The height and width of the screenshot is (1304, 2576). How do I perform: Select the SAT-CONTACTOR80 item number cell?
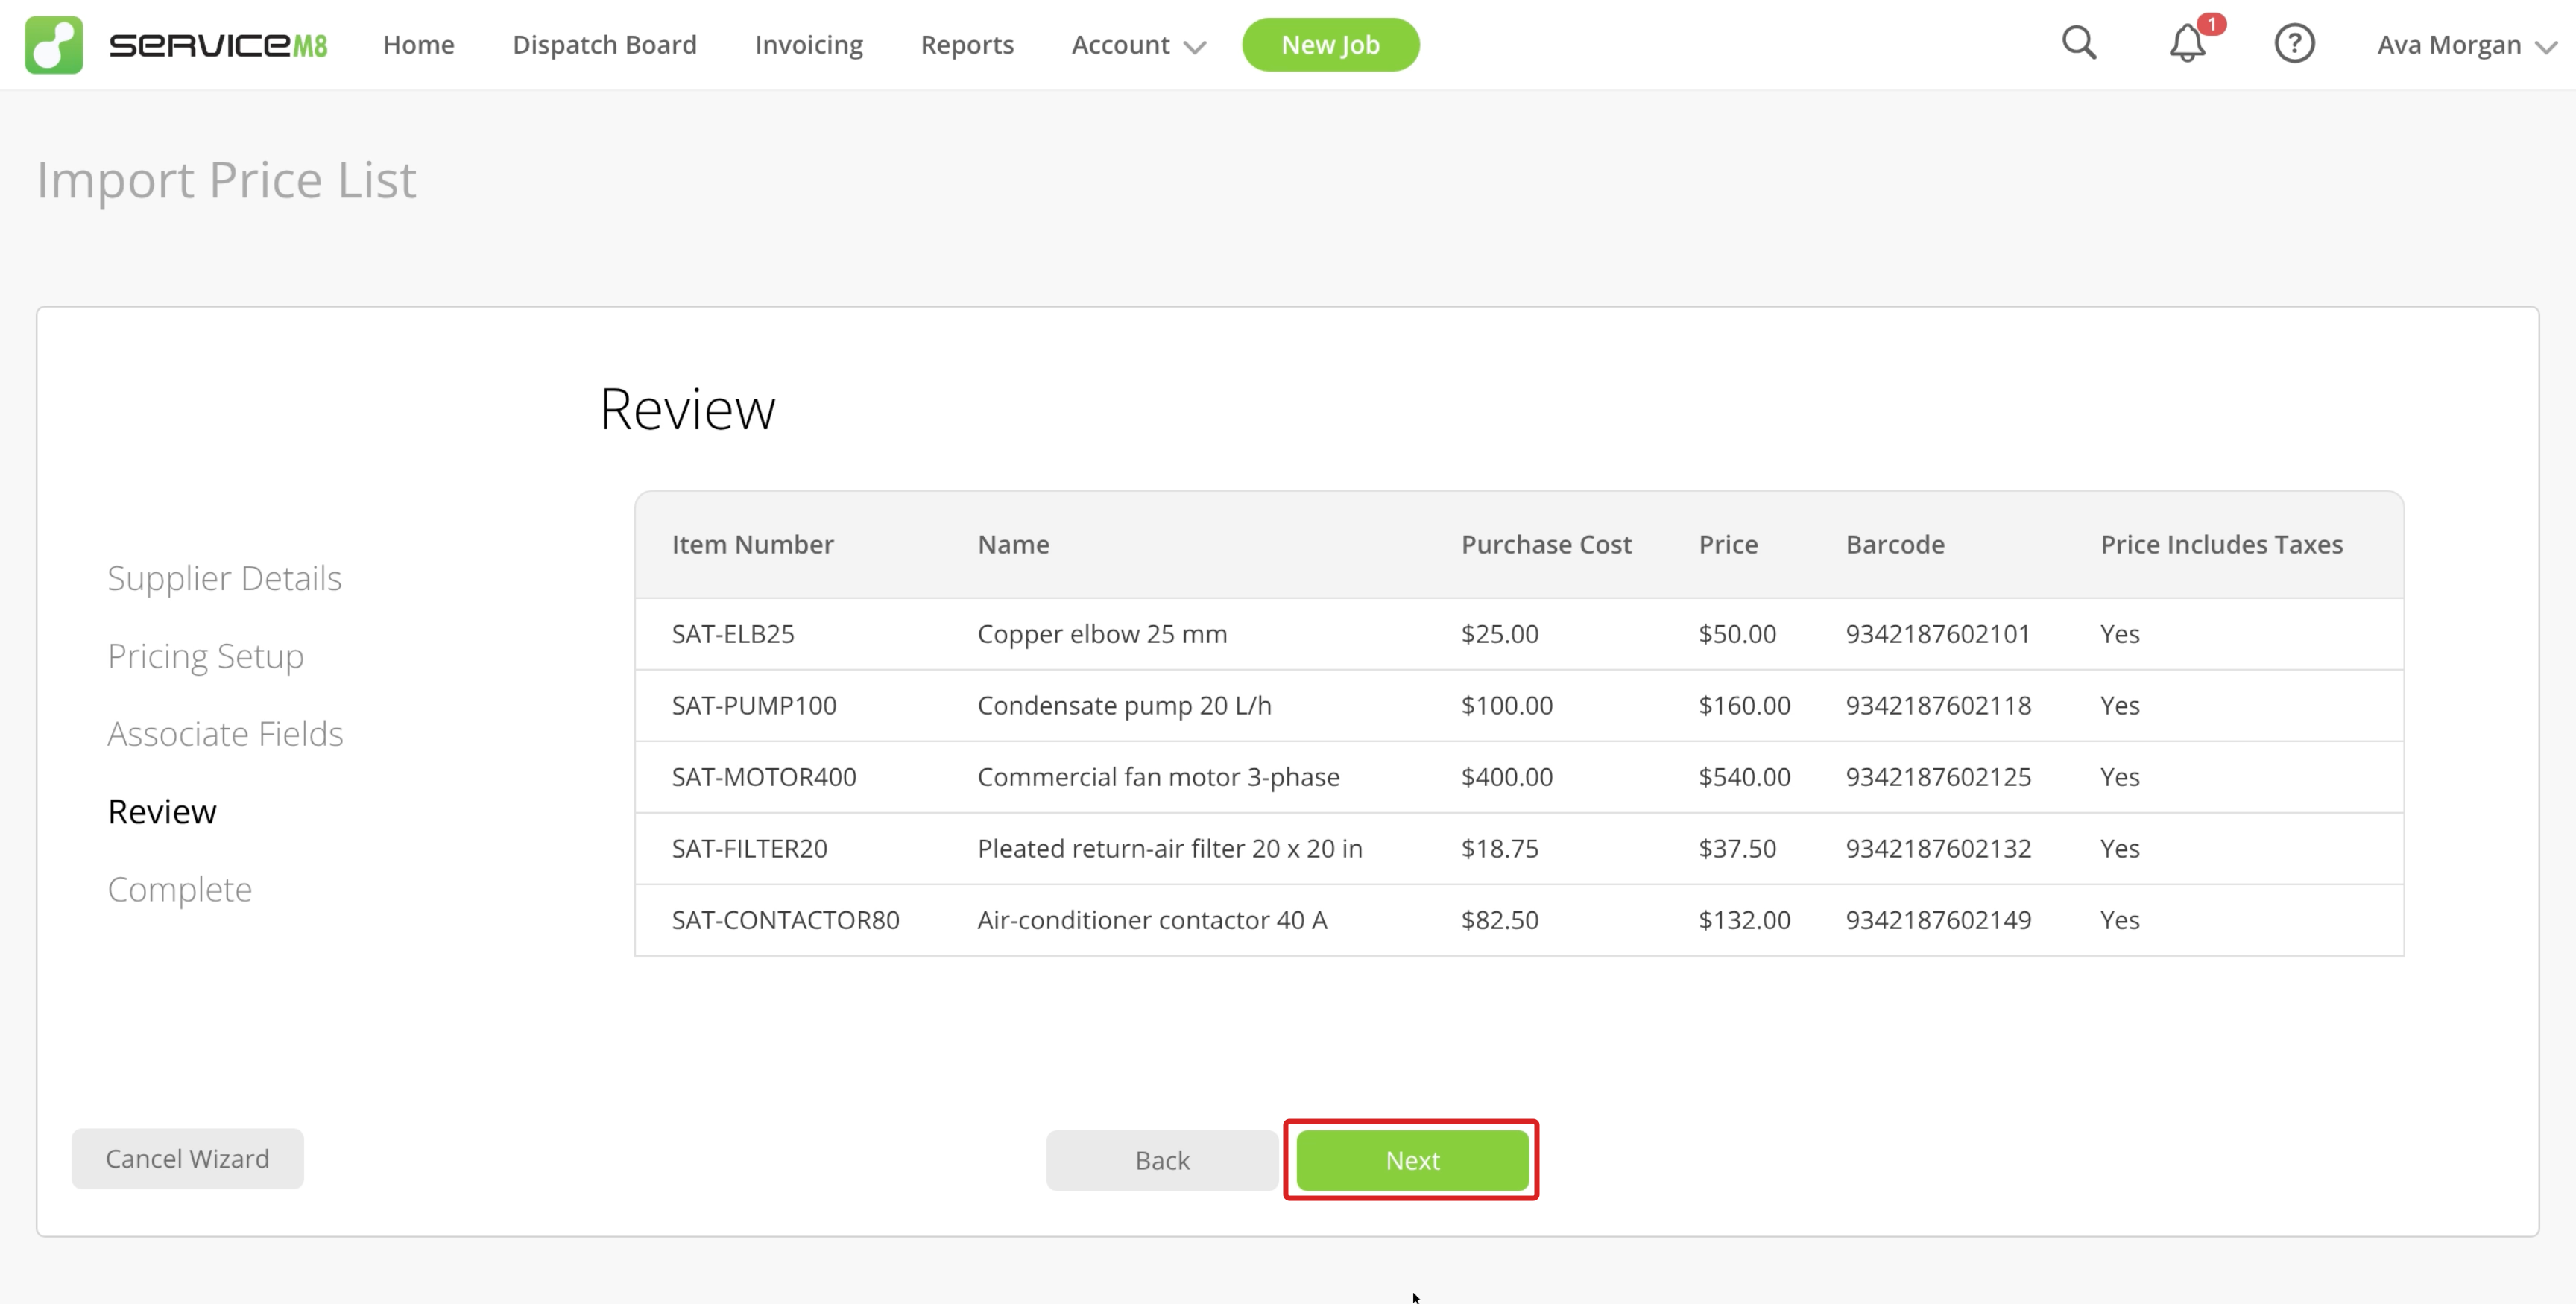[x=785, y=920]
